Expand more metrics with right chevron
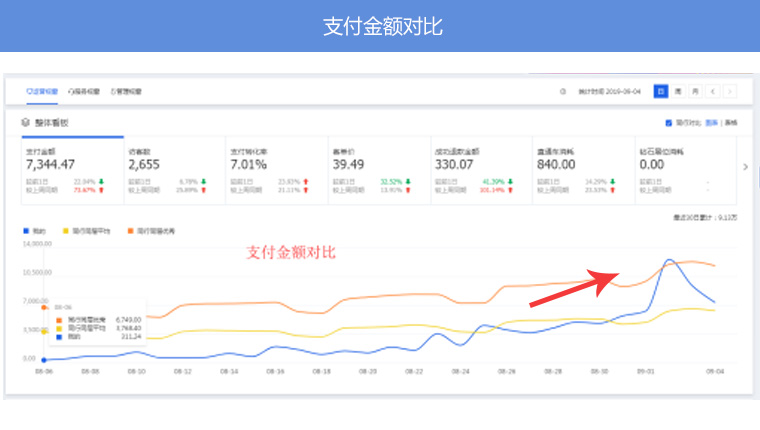This screenshot has height=430, width=760. pos(744,167)
